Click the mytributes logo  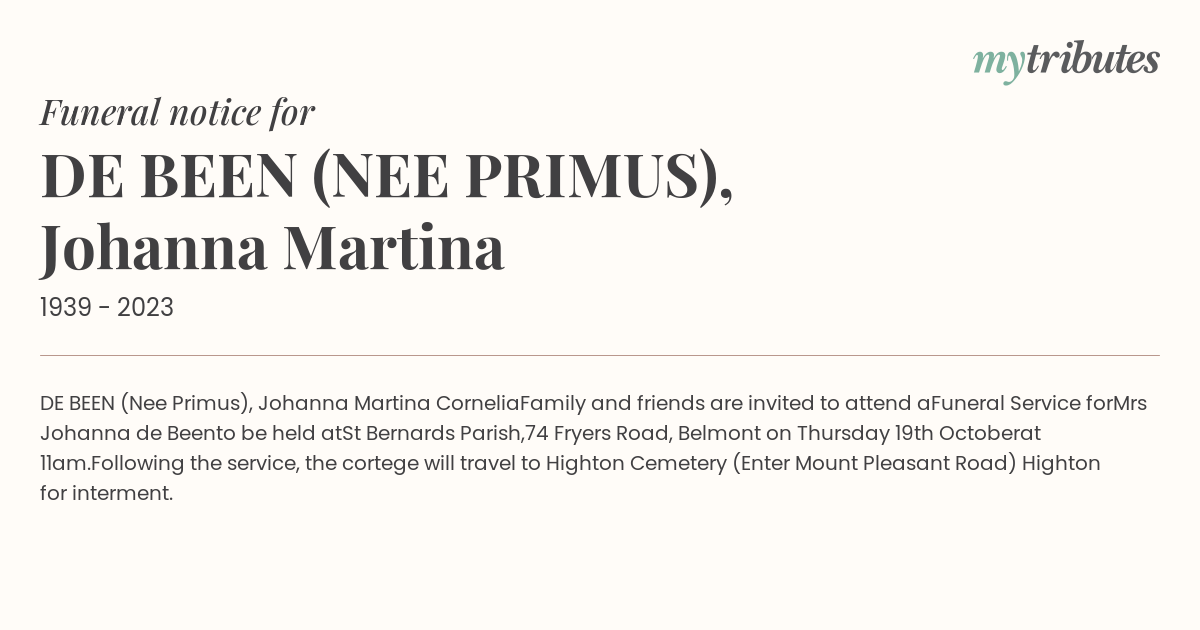[1066, 61]
